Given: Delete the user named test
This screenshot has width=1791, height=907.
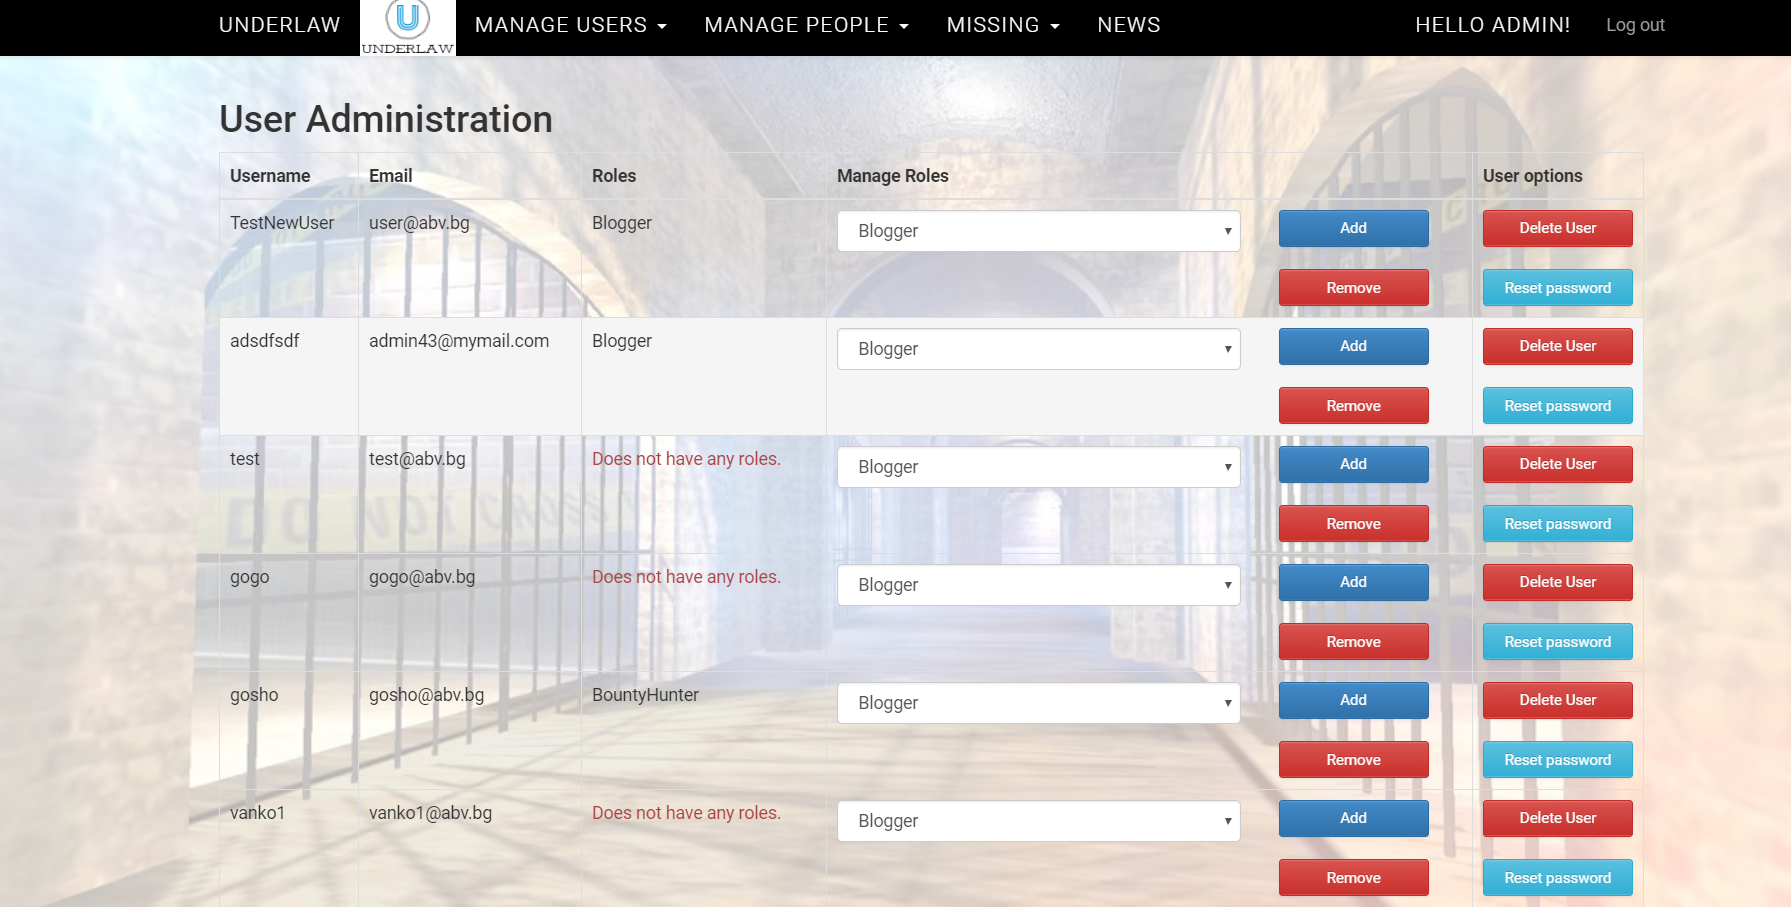Looking at the screenshot, I should click(1557, 464).
